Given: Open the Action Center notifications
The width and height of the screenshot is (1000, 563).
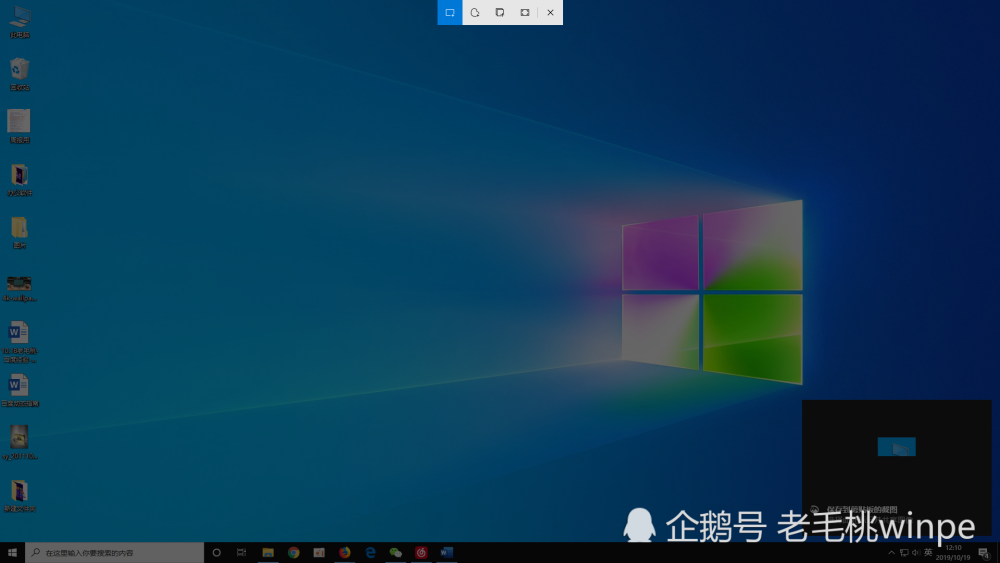Looking at the screenshot, I should [984, 553].
